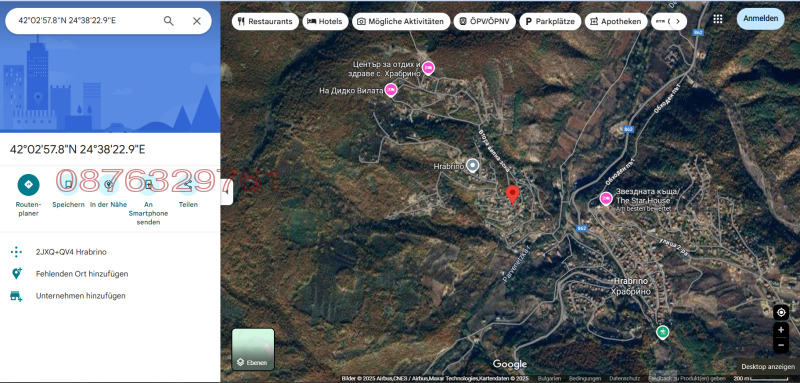Image resolution: width=800 pixels, height=383 pixels.
Task: Open the In der Nähe nearby icon
Action: (x=108, y=185)
